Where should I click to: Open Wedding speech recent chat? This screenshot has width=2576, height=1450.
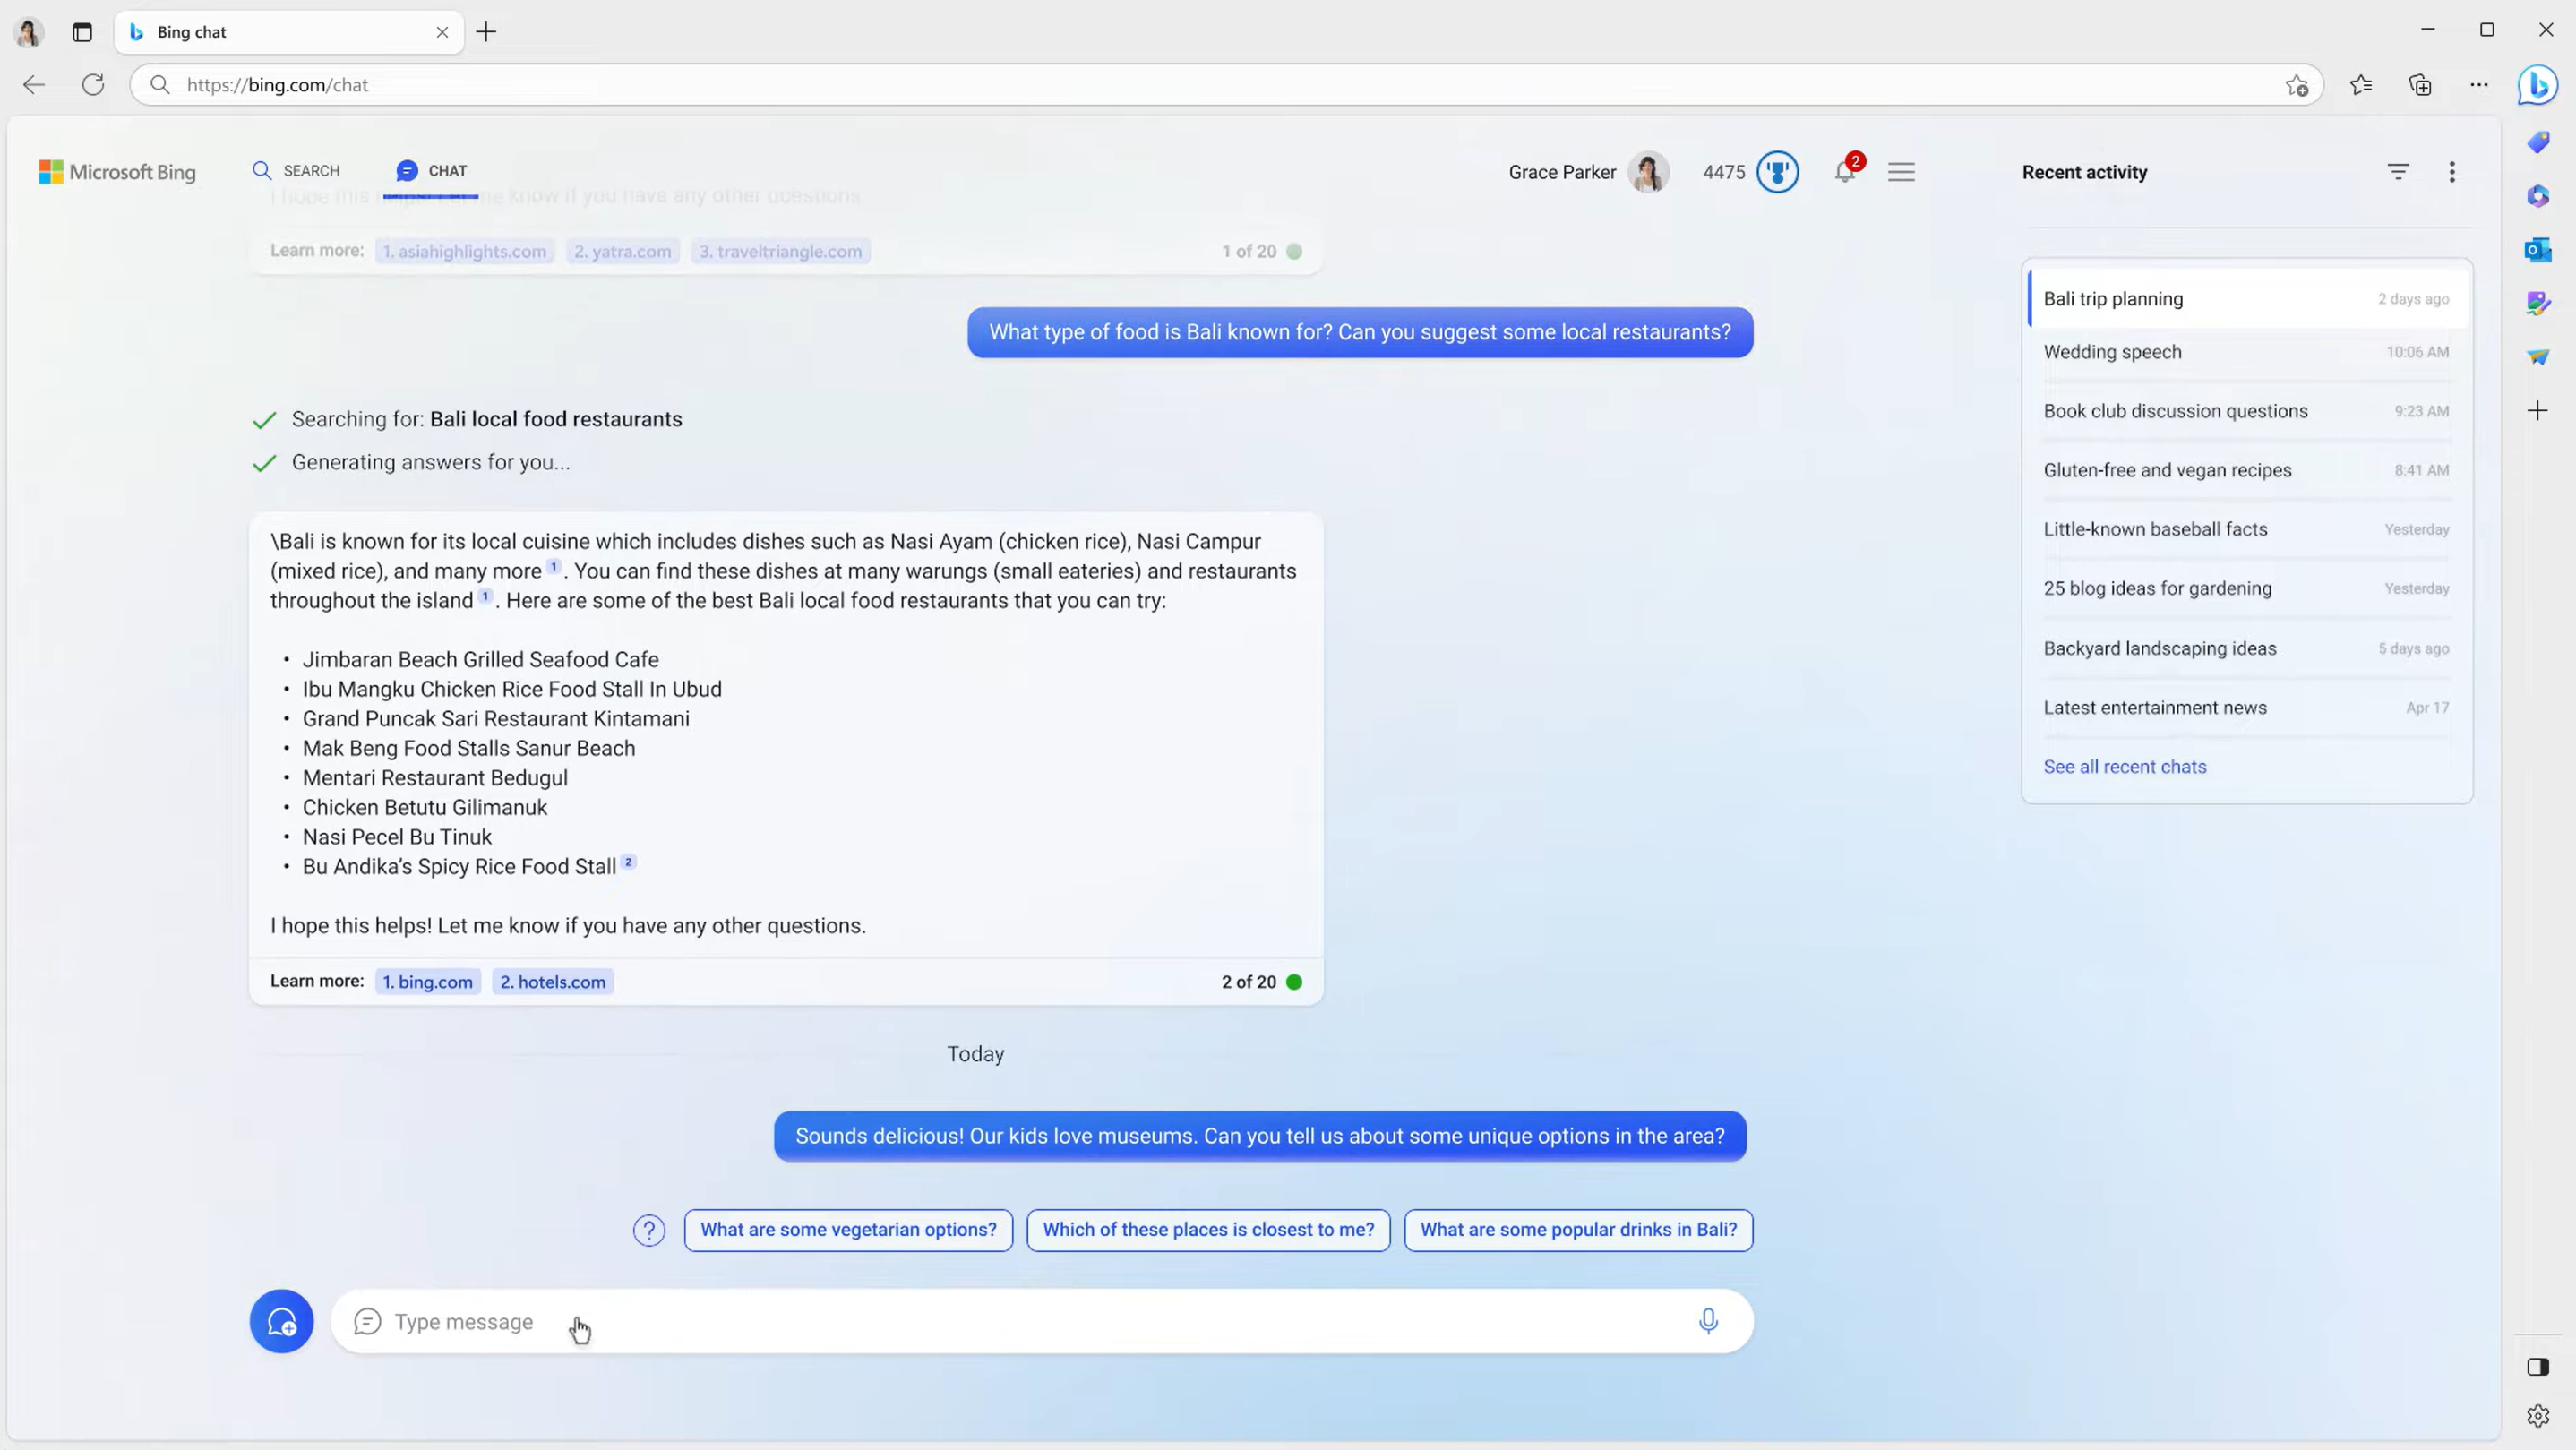point(2247,352)
